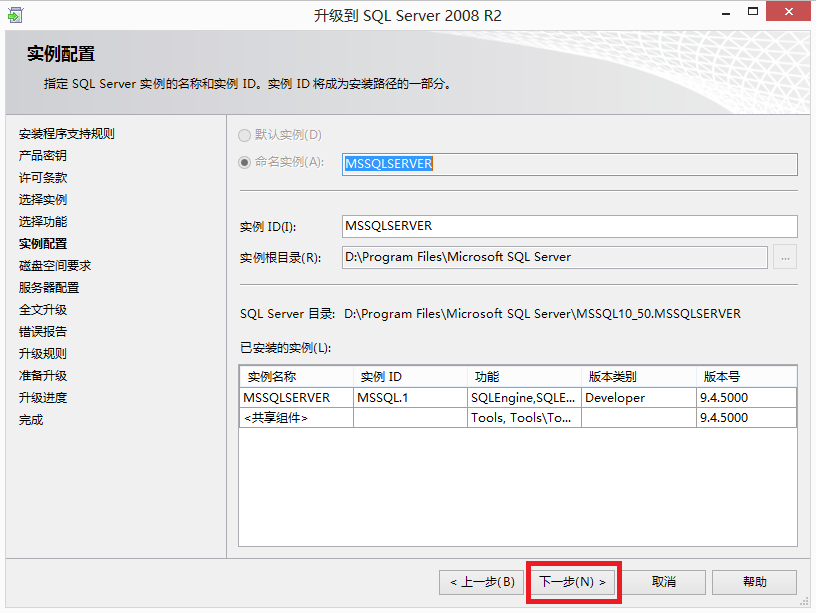Click the 实例根目录(R) path field
Screen dimensions: 816x613
(x=554, y=257)
